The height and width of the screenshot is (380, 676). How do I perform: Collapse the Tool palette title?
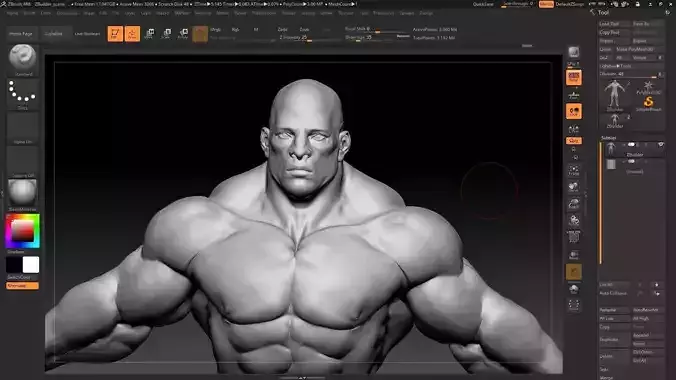tap(603, 13)
